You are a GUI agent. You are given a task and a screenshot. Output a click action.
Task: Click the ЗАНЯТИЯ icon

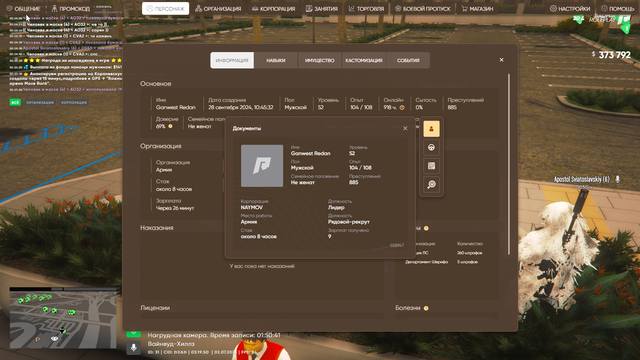(309, 9)
